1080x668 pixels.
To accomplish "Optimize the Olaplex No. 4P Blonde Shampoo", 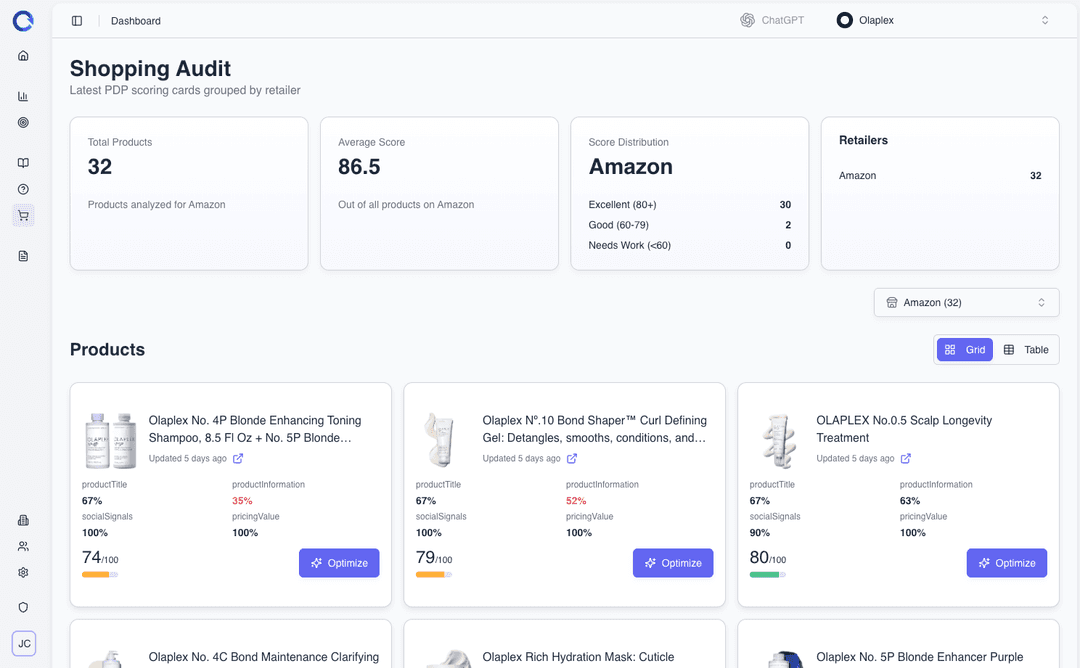I will [339, 563].
